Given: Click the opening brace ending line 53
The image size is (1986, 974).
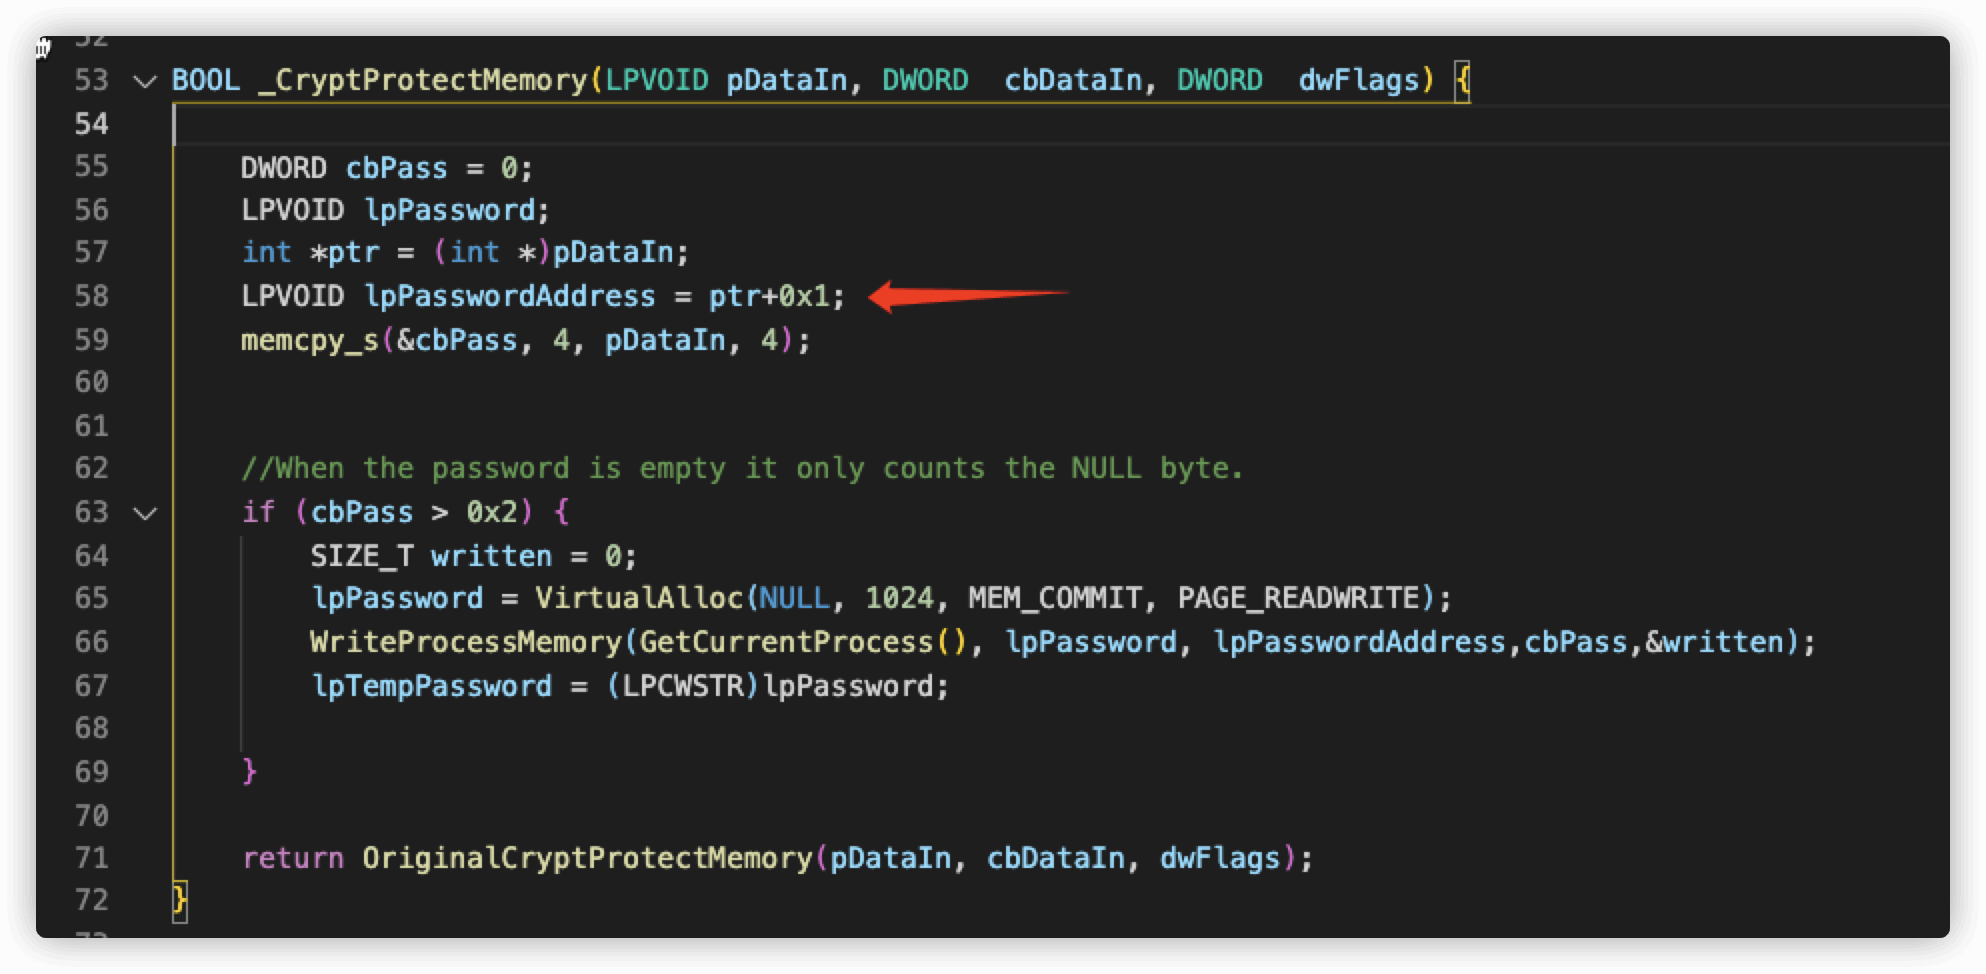Looking at the screenshot, I should 1462,80.
